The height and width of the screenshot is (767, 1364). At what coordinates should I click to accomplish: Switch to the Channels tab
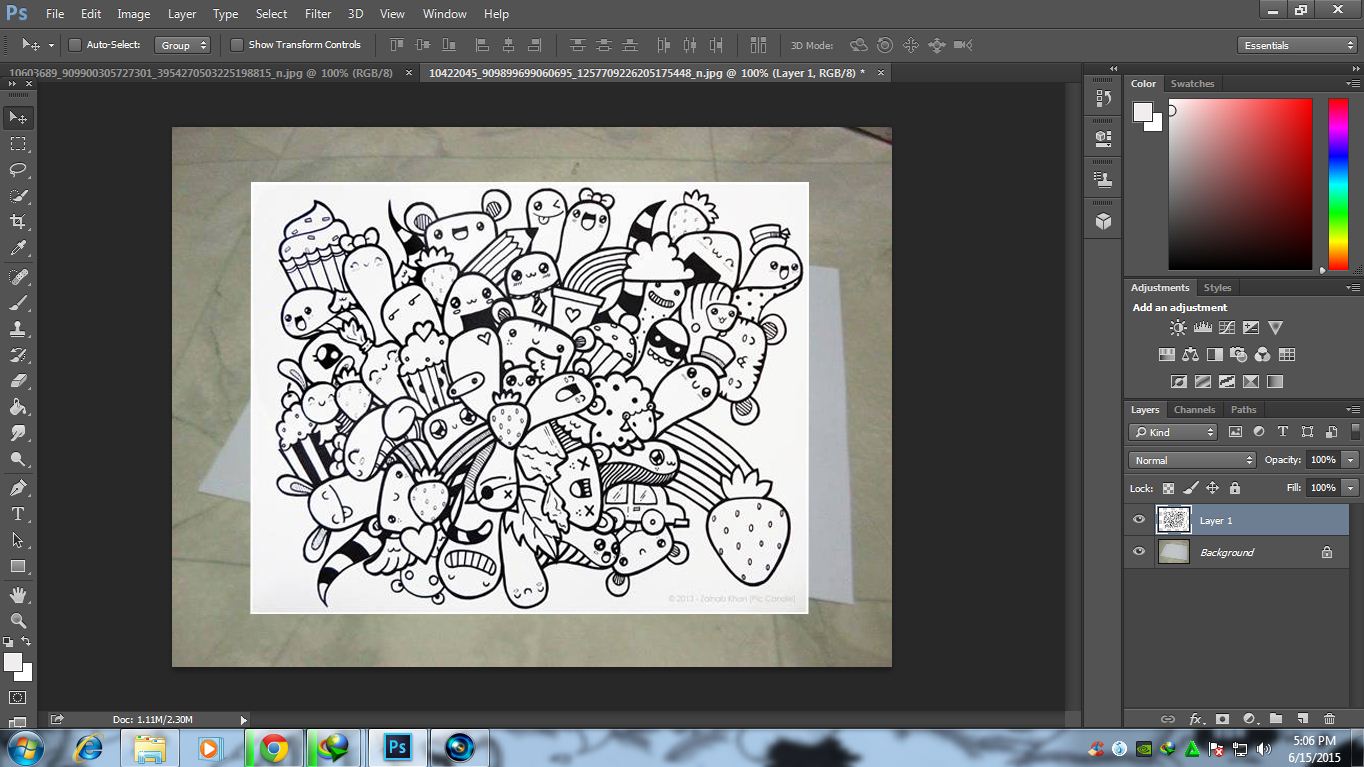[x=1194, y=410]
